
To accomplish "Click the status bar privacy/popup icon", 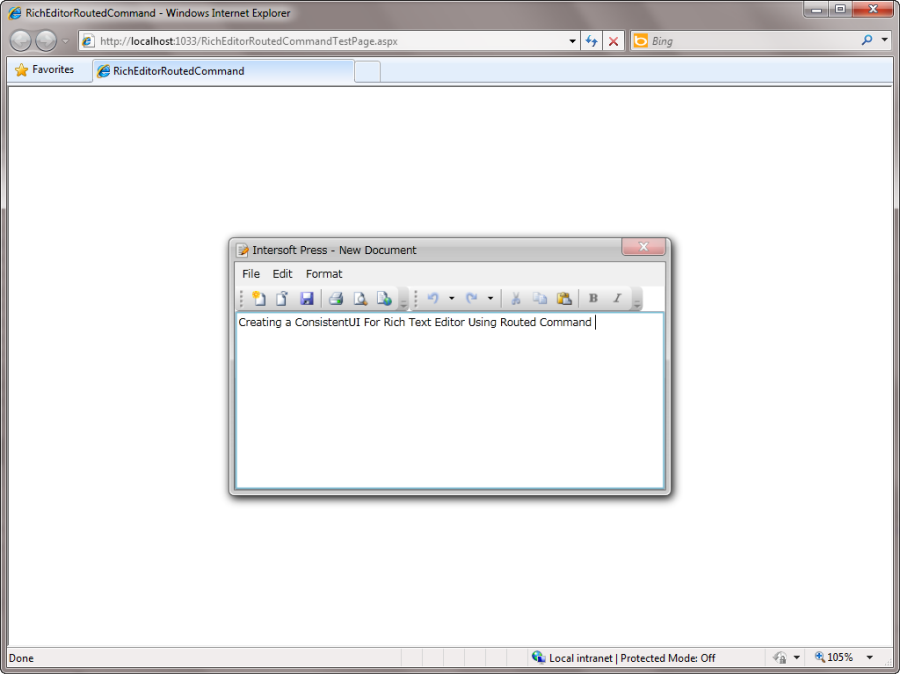I will tap(779, 658).
